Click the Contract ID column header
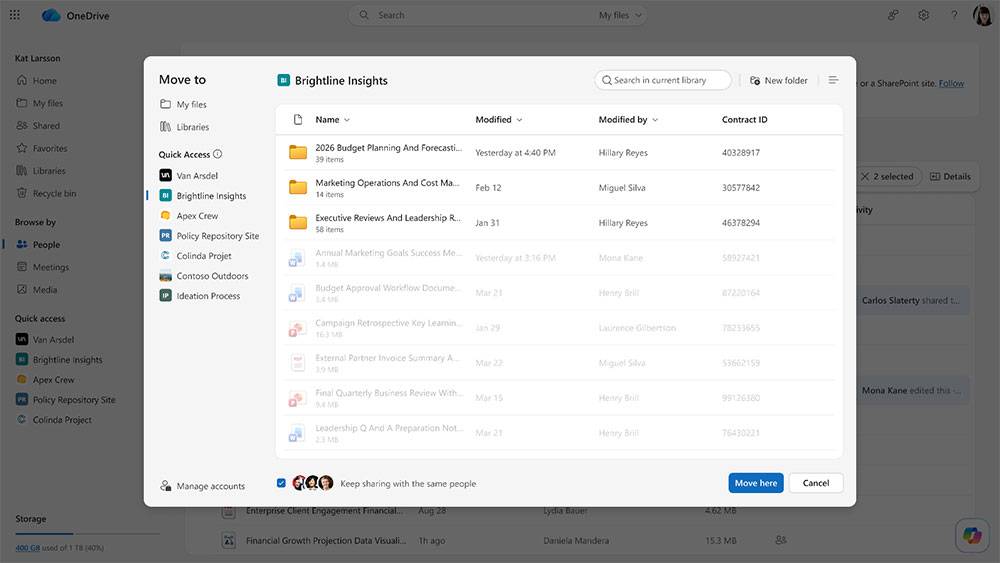Screen dimensions: 1000x563 click(744, 120)
